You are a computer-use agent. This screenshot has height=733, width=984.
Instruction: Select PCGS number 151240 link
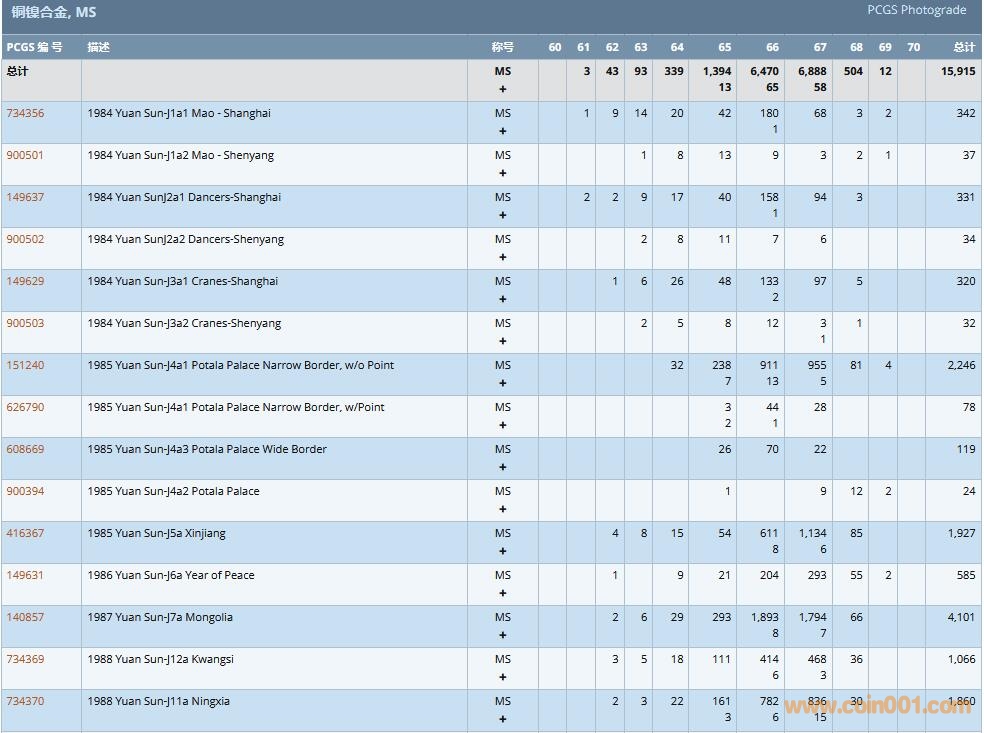[x=25, y=365]
